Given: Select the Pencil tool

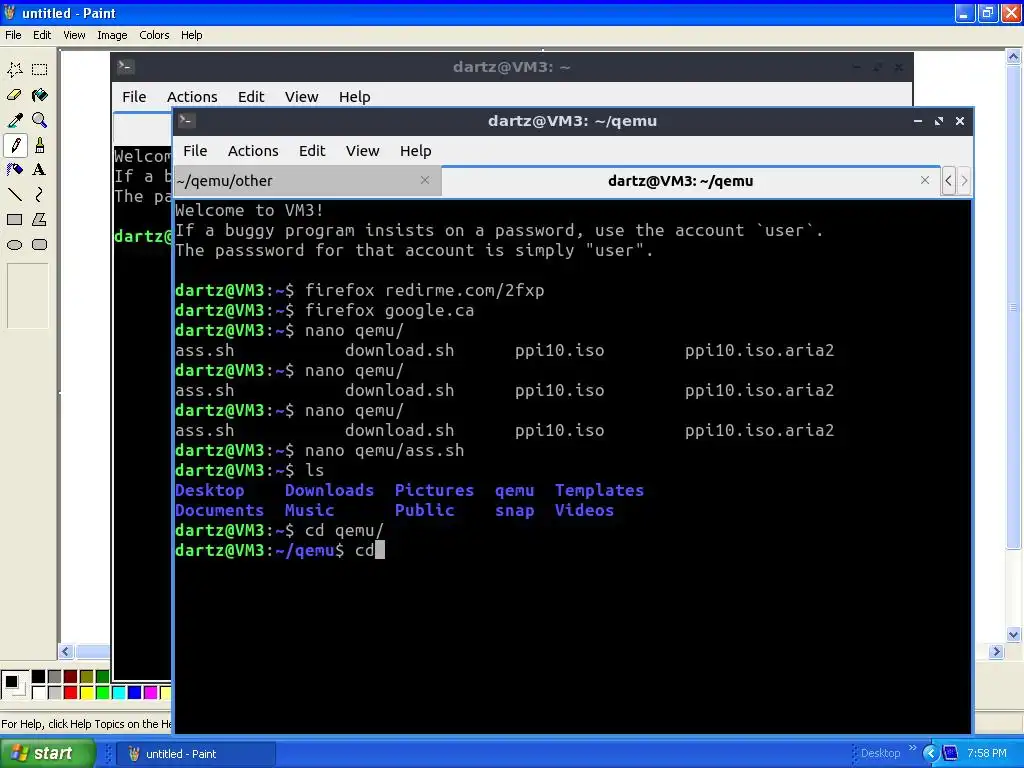Looking at the screenshot, I should 15,145.
